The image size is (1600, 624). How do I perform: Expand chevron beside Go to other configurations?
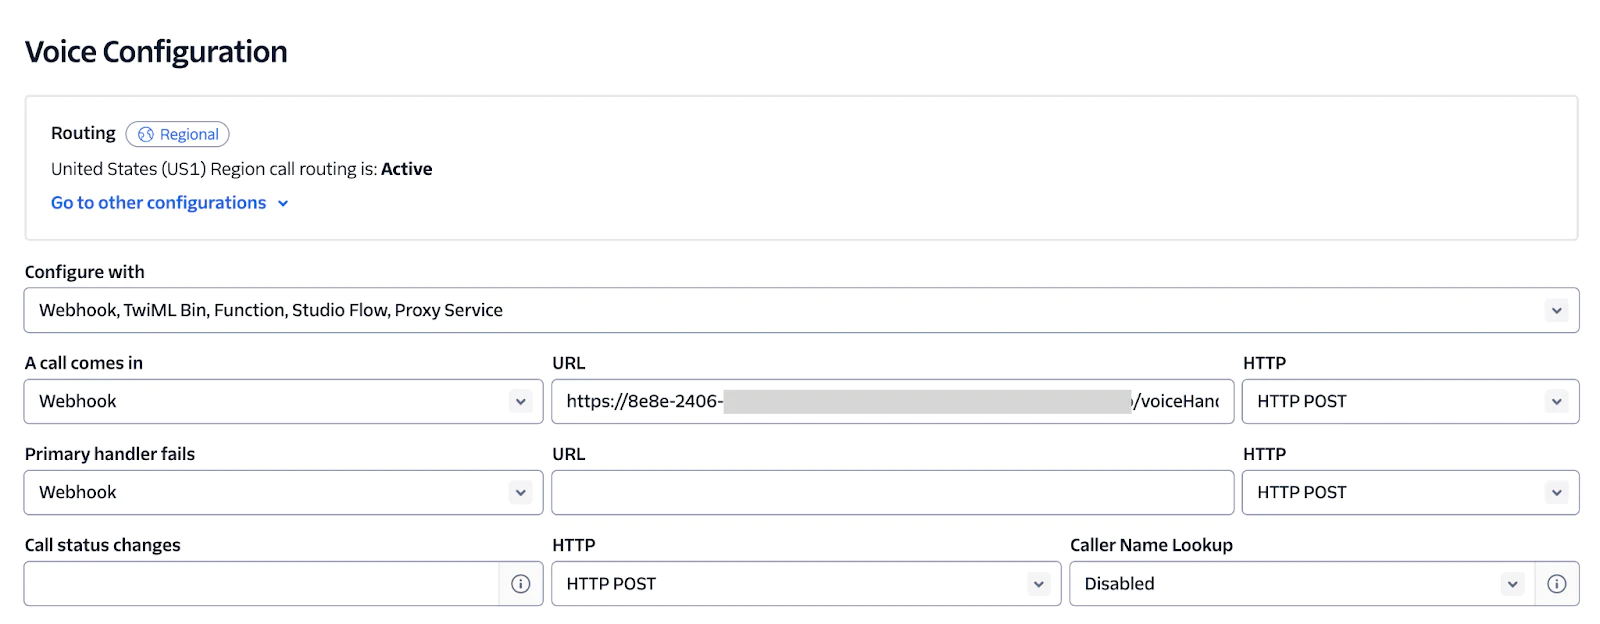tap(283, 204)
